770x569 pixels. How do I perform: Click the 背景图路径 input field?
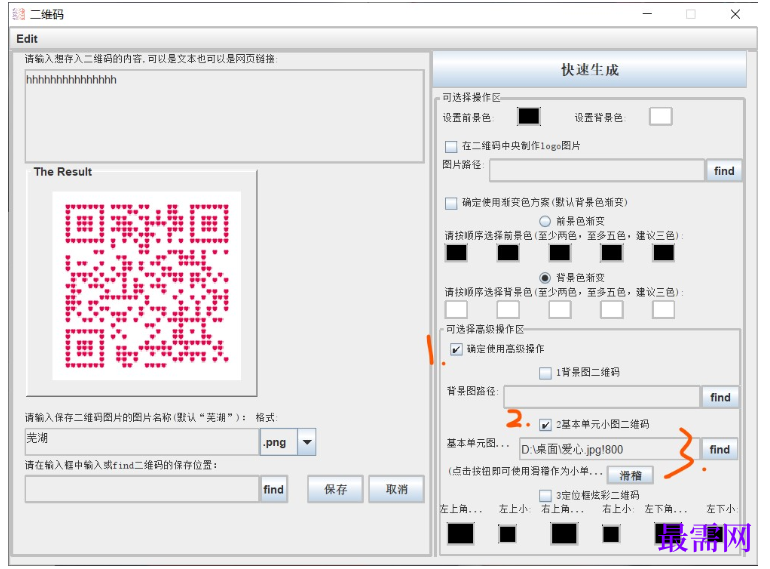coord(602,397)
